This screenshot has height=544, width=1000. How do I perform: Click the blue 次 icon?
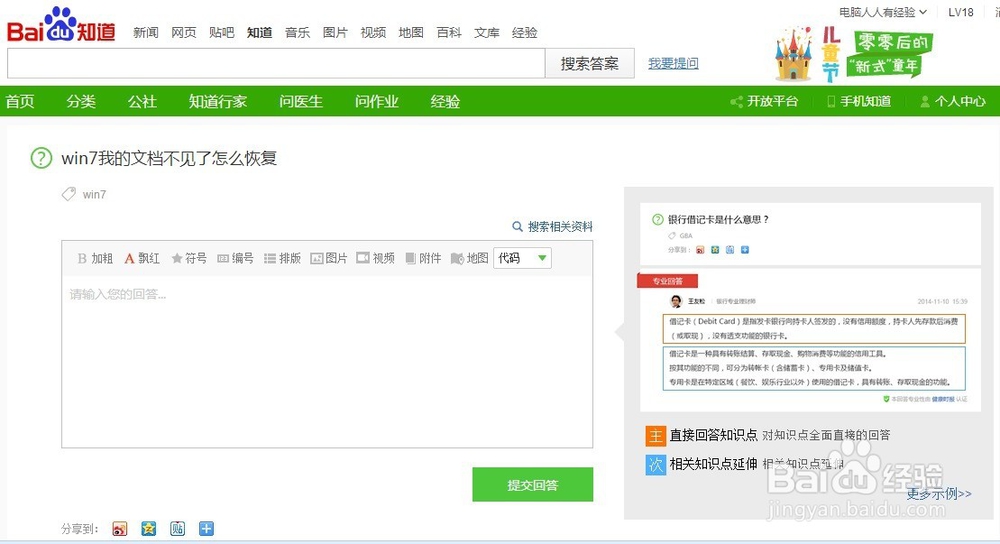coord(656,465)
